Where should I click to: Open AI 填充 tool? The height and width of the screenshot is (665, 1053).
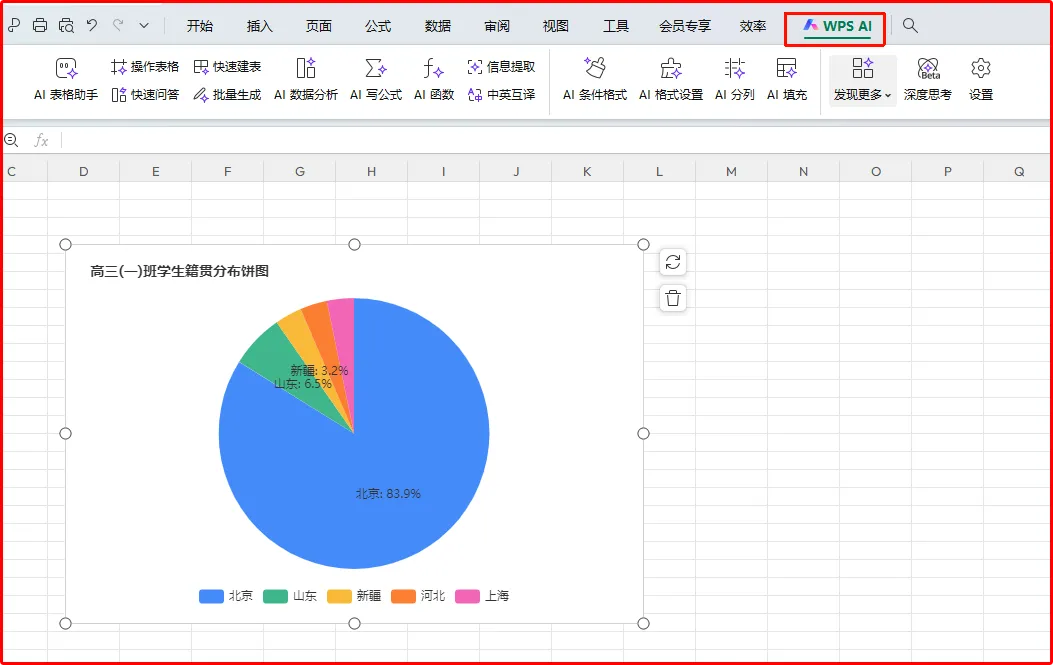point(786,79)
